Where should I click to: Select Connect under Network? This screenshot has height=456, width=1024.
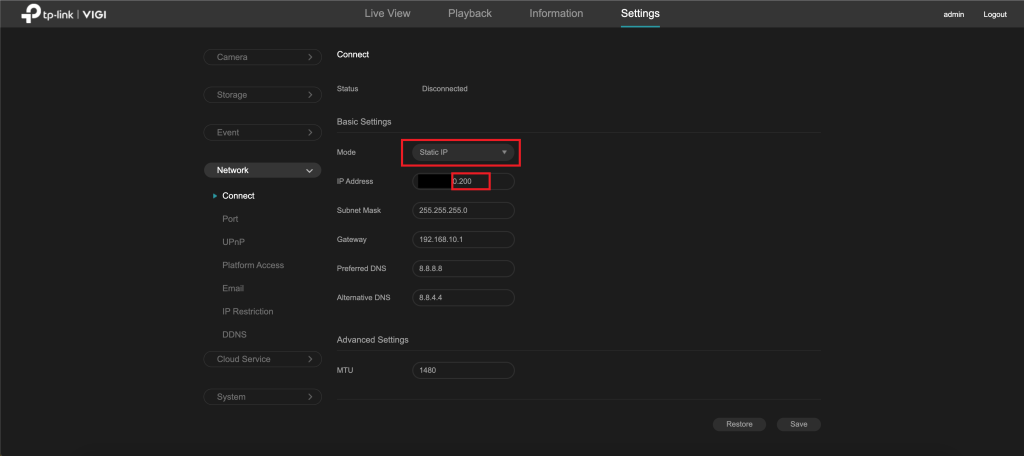[x=238, y=195]
